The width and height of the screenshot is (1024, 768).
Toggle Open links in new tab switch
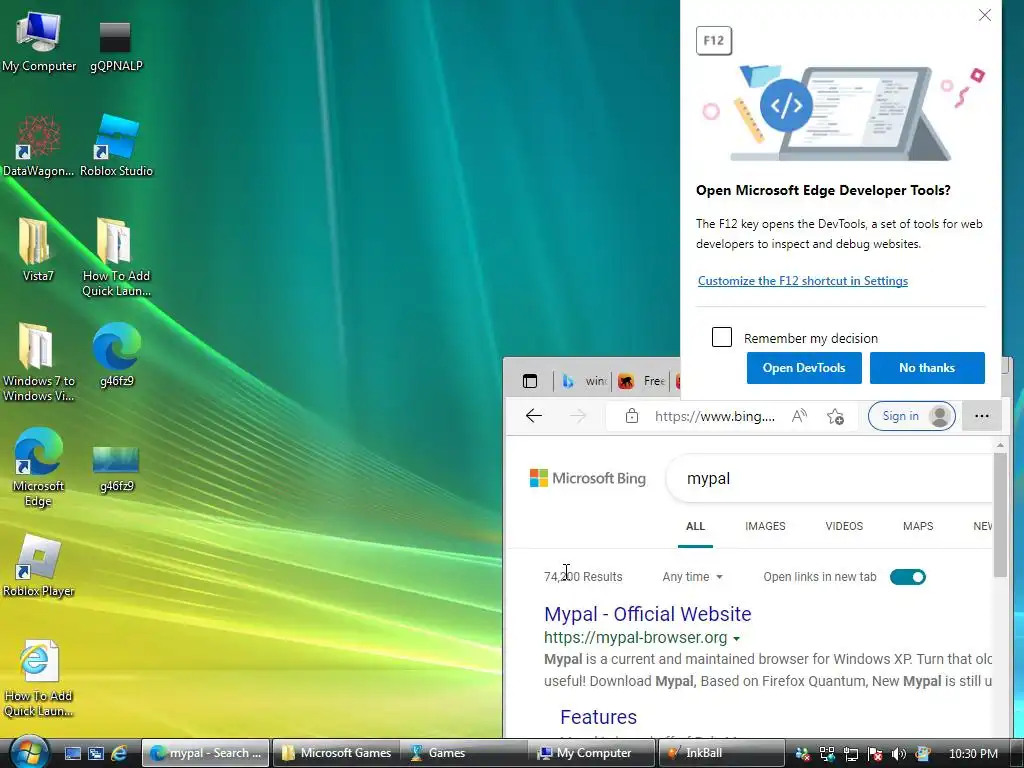(908, 577)
